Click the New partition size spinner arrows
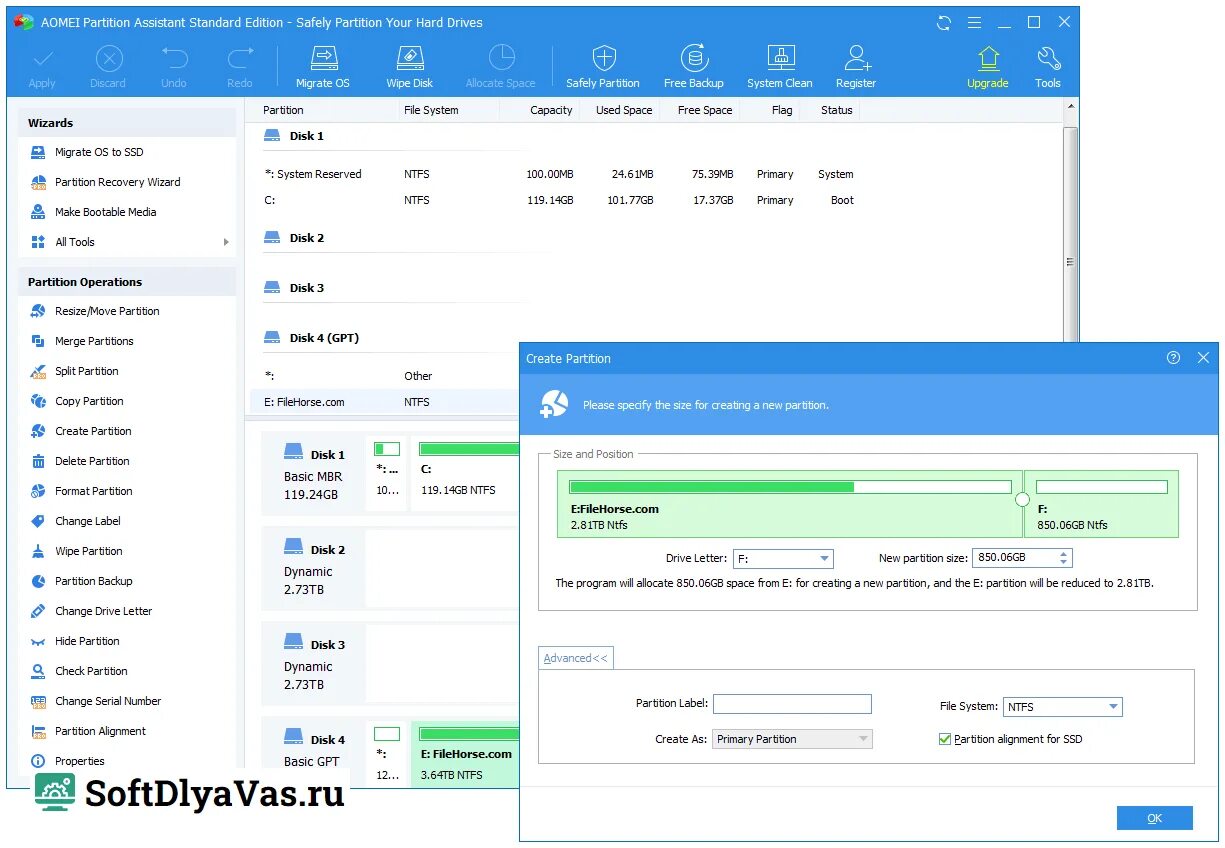1225x848 pixels. tap(1064, 558)
